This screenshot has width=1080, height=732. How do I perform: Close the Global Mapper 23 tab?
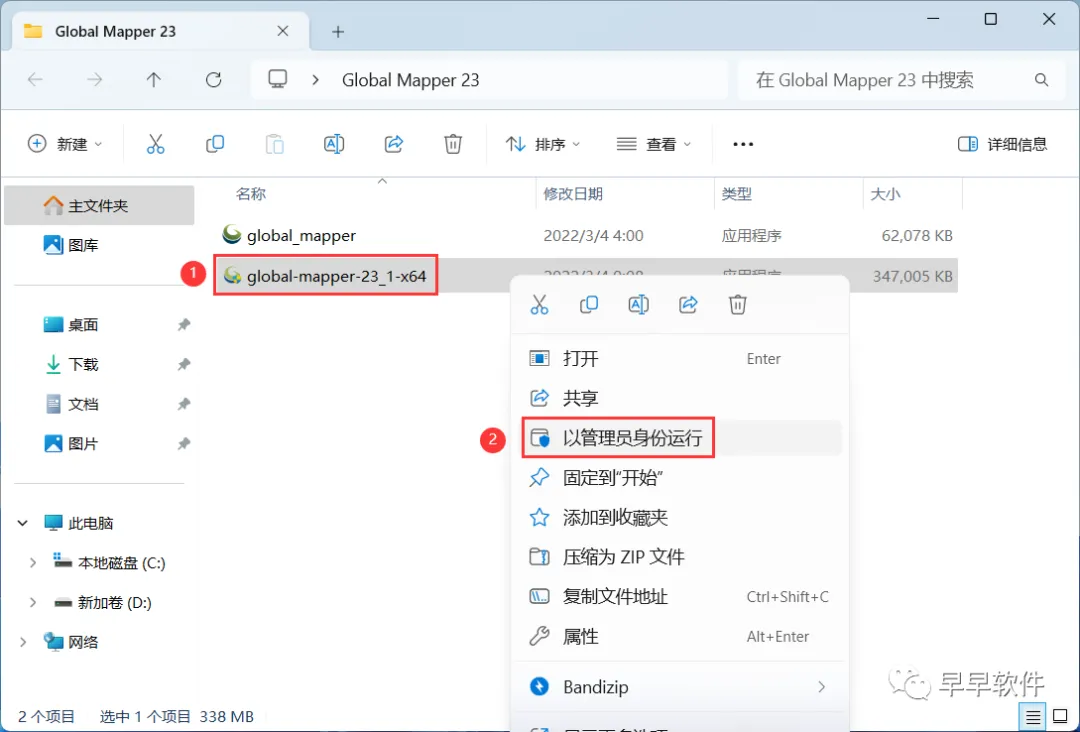point(282,31)
